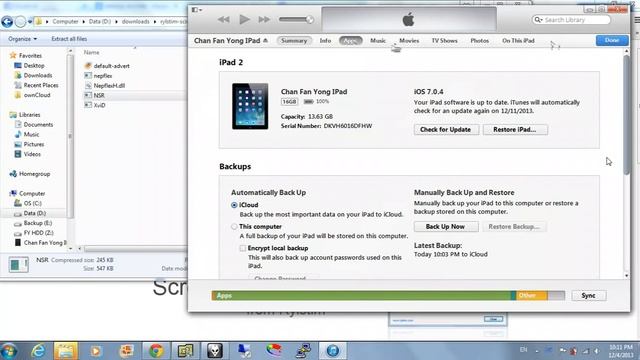Select the NSR file
Image resolution: width=640 pixels, height=360 pixels.
pos(95,95)
